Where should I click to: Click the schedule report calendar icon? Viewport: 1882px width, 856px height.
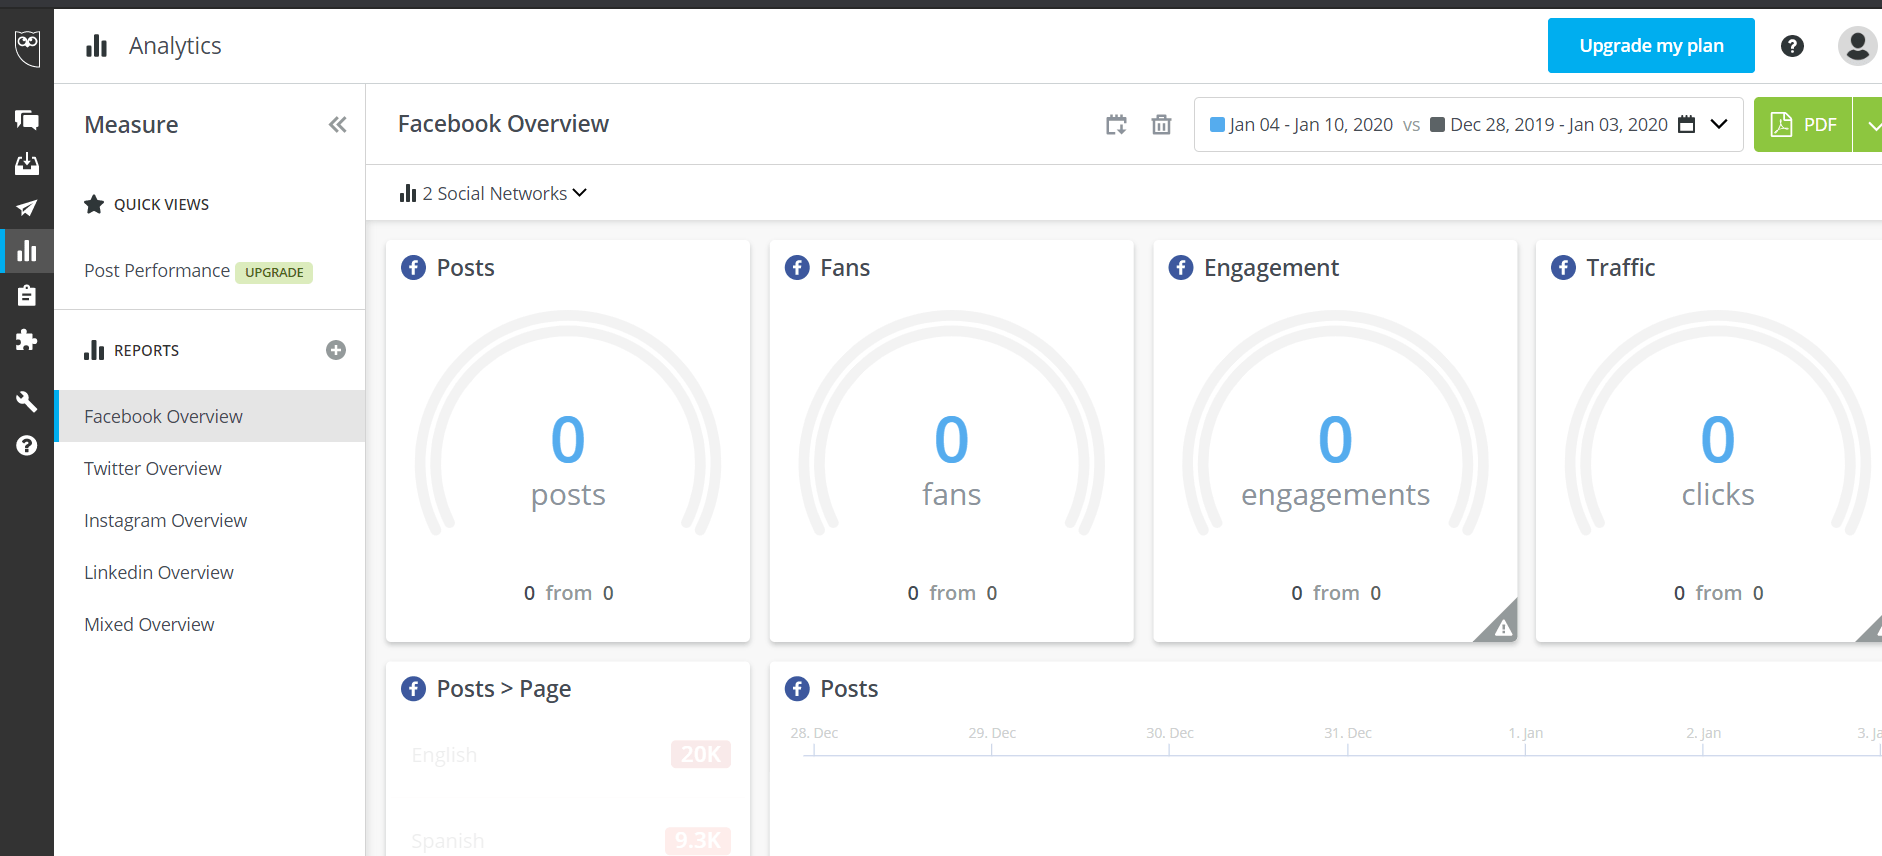(x=1116, y=125)
